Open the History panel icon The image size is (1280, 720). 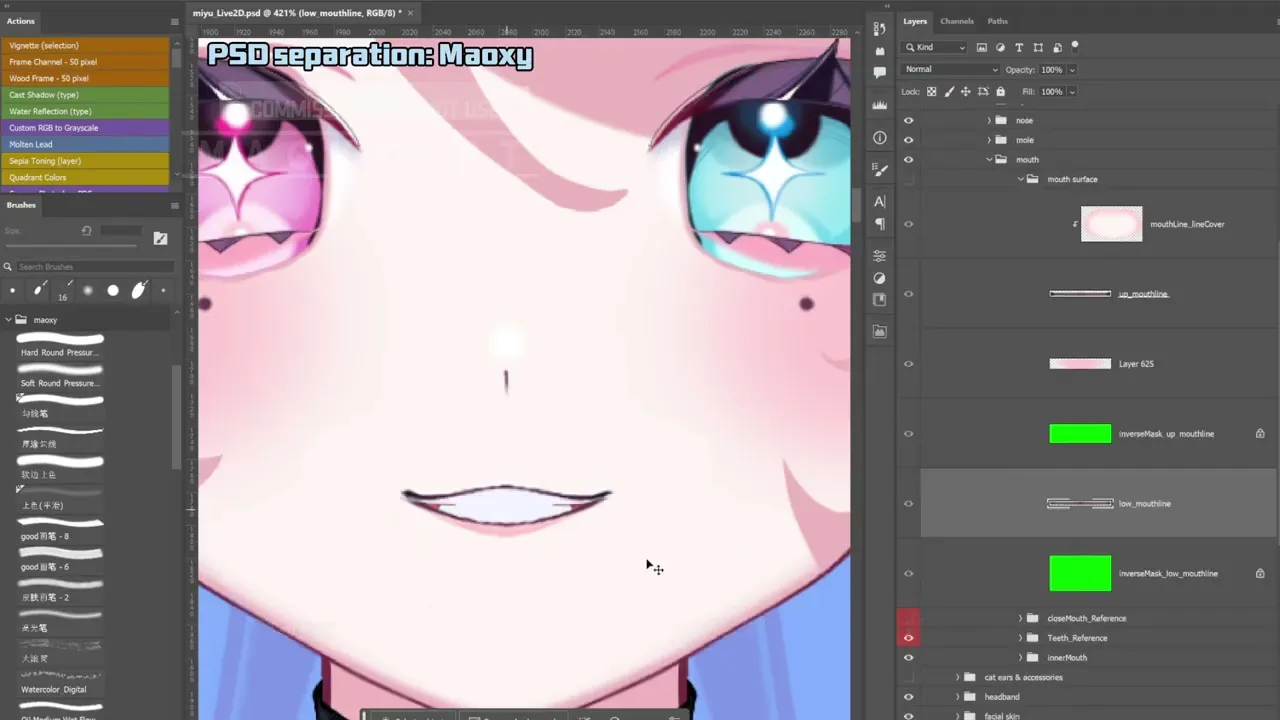coord(880,29)
